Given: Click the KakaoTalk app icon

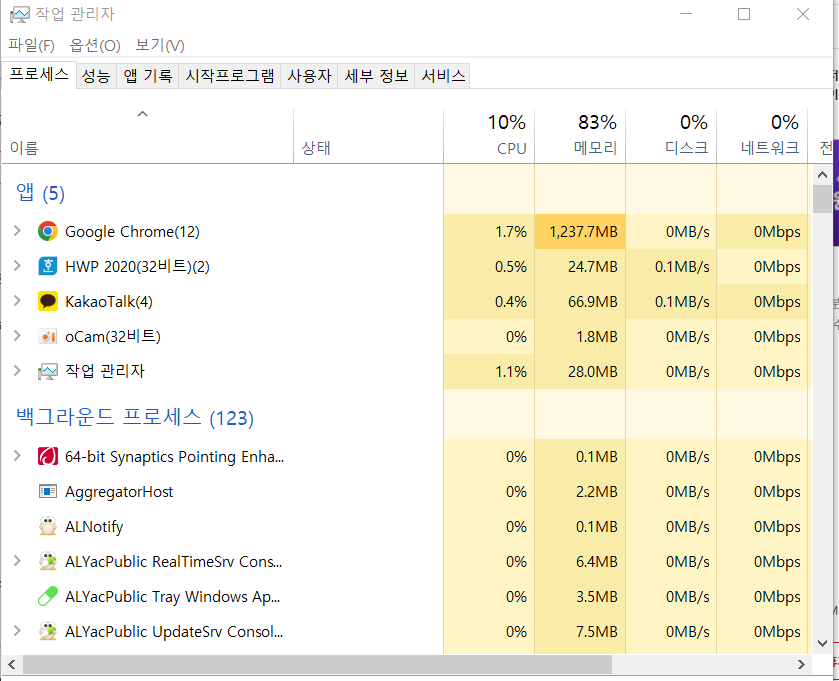Looking at the screenshot, I should [x=48, y=301].
